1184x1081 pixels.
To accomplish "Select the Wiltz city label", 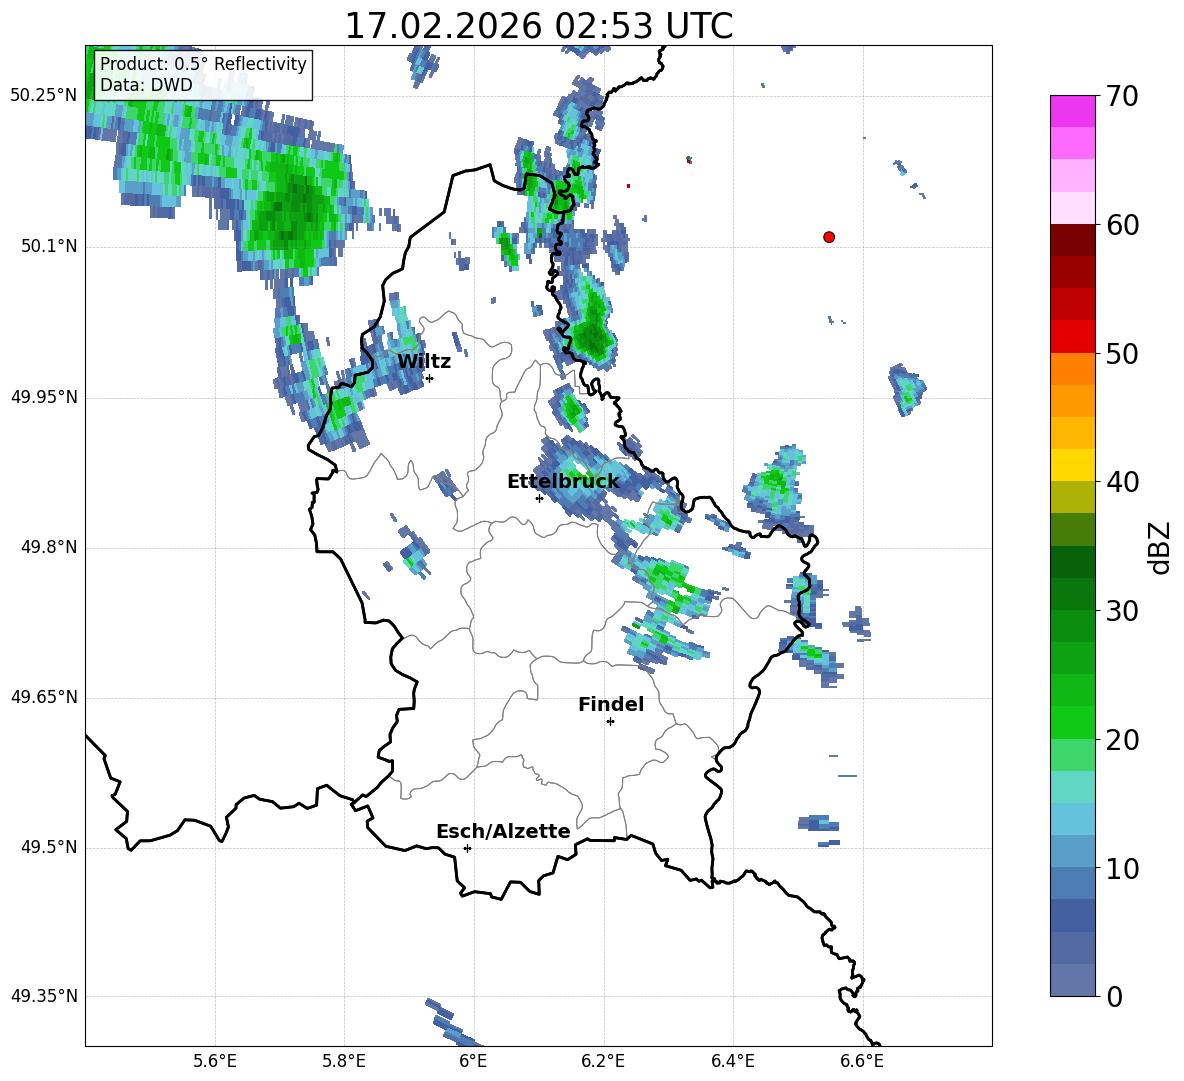I will pos(424,362).
